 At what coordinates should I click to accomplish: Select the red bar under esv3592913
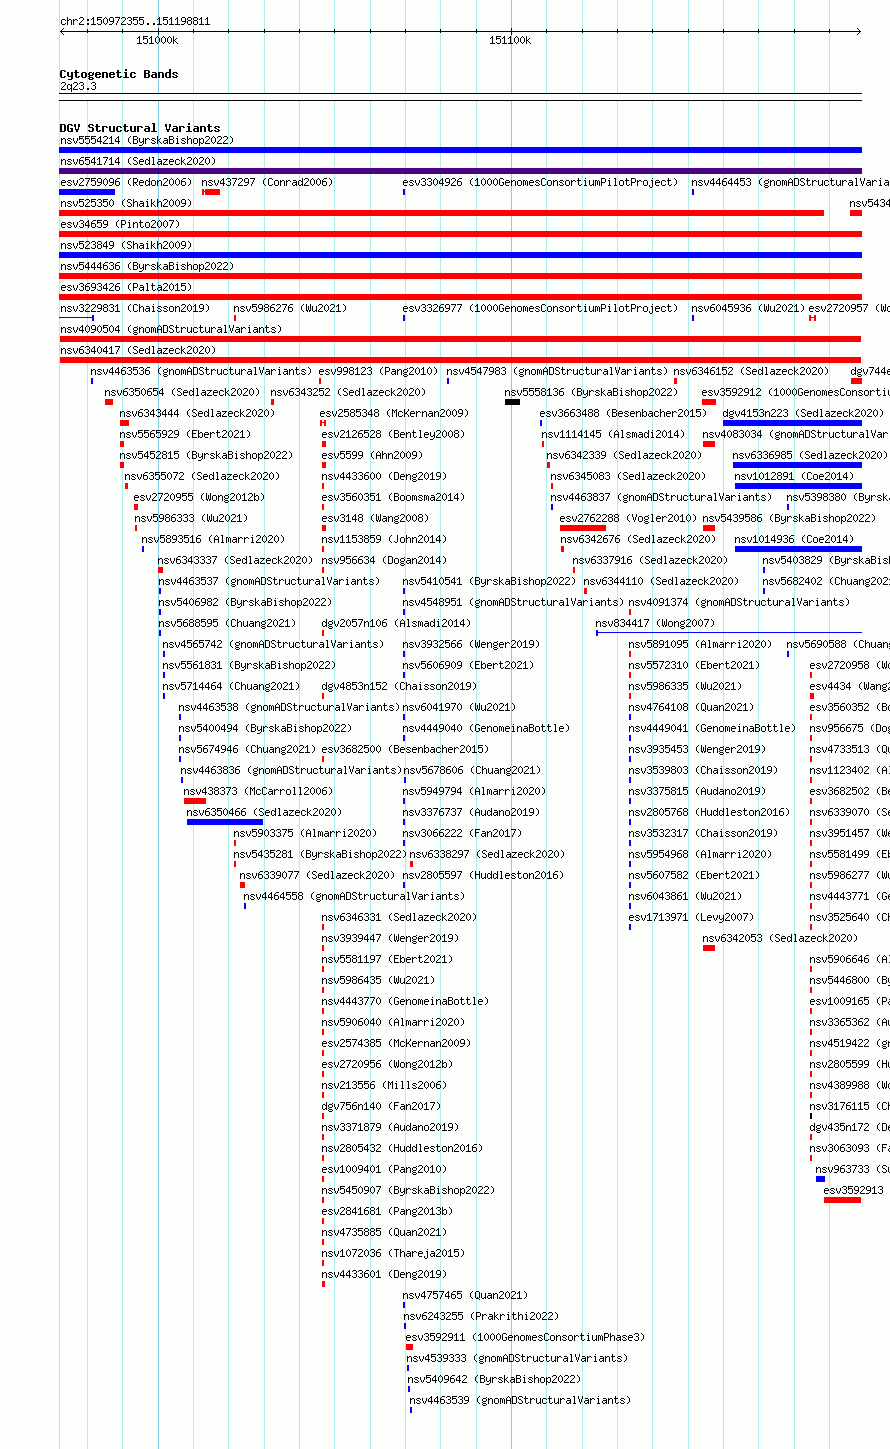click(842, 1200)
